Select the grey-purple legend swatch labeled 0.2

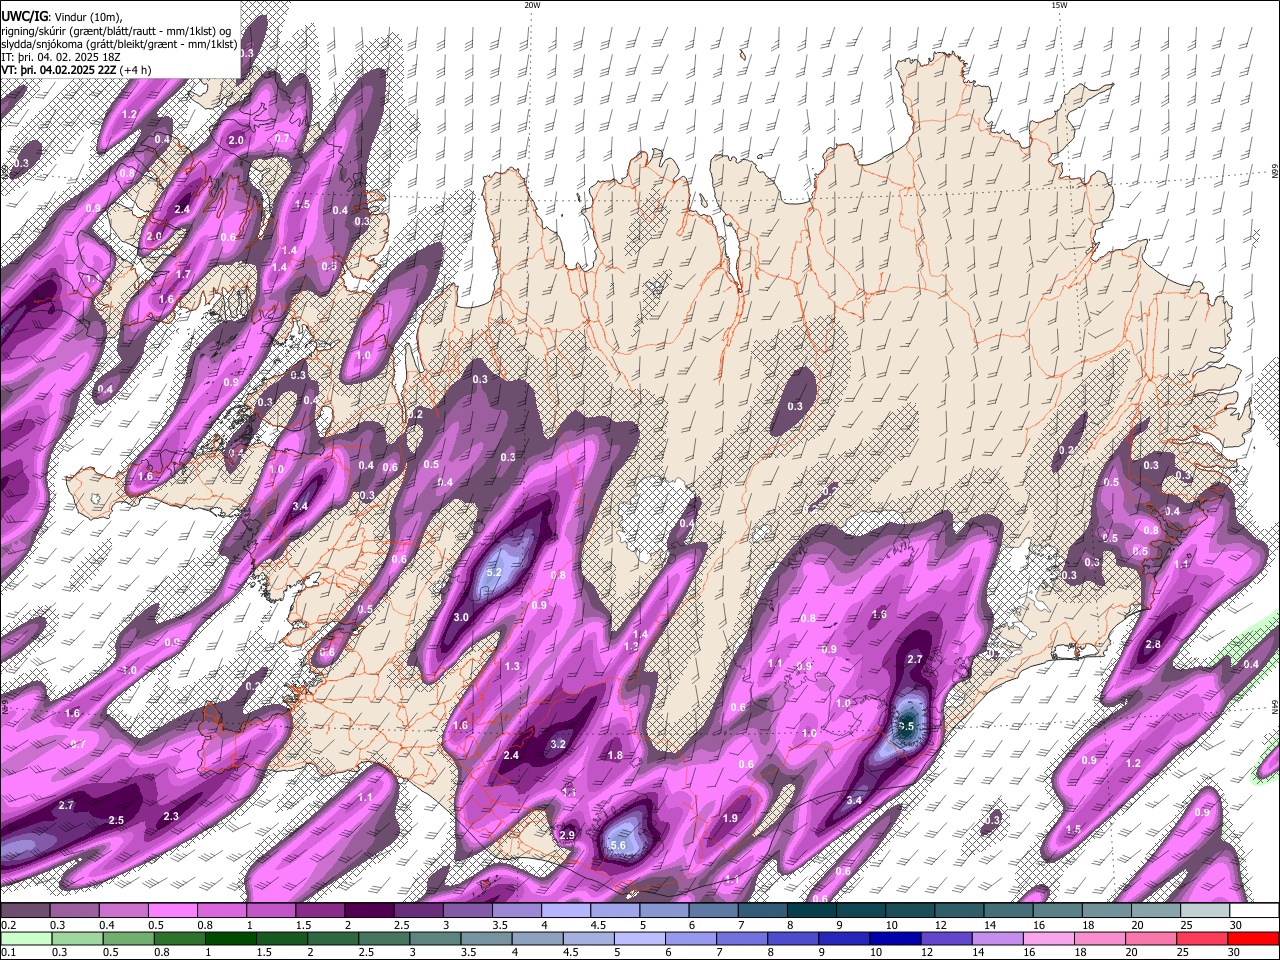click(25, 911)
